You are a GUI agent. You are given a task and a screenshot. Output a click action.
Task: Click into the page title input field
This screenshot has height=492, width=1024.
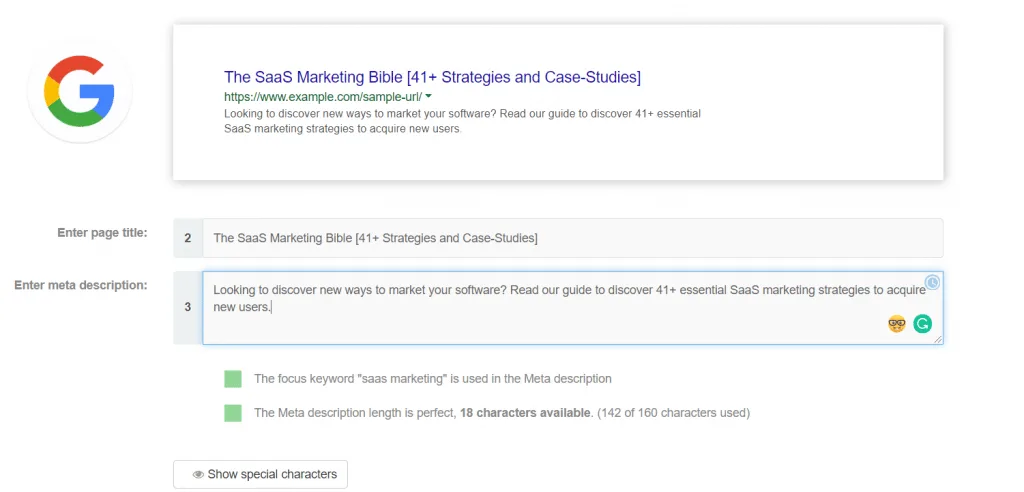click(573, 238)
